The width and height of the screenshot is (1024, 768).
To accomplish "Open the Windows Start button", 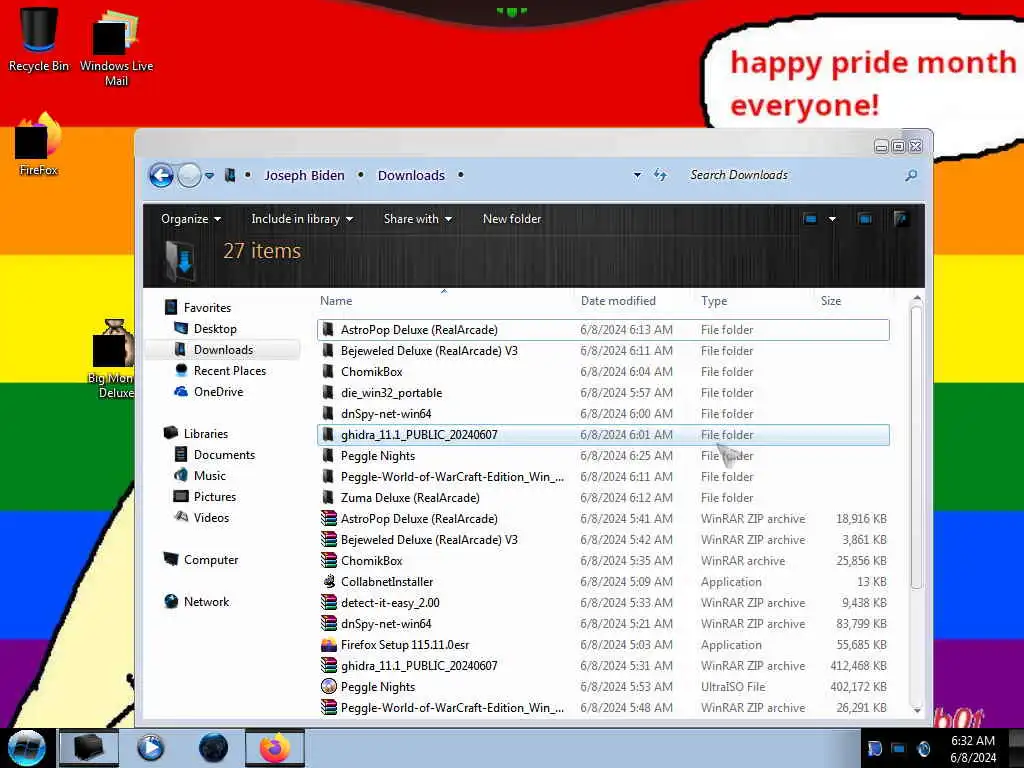I will click(27, 748).
